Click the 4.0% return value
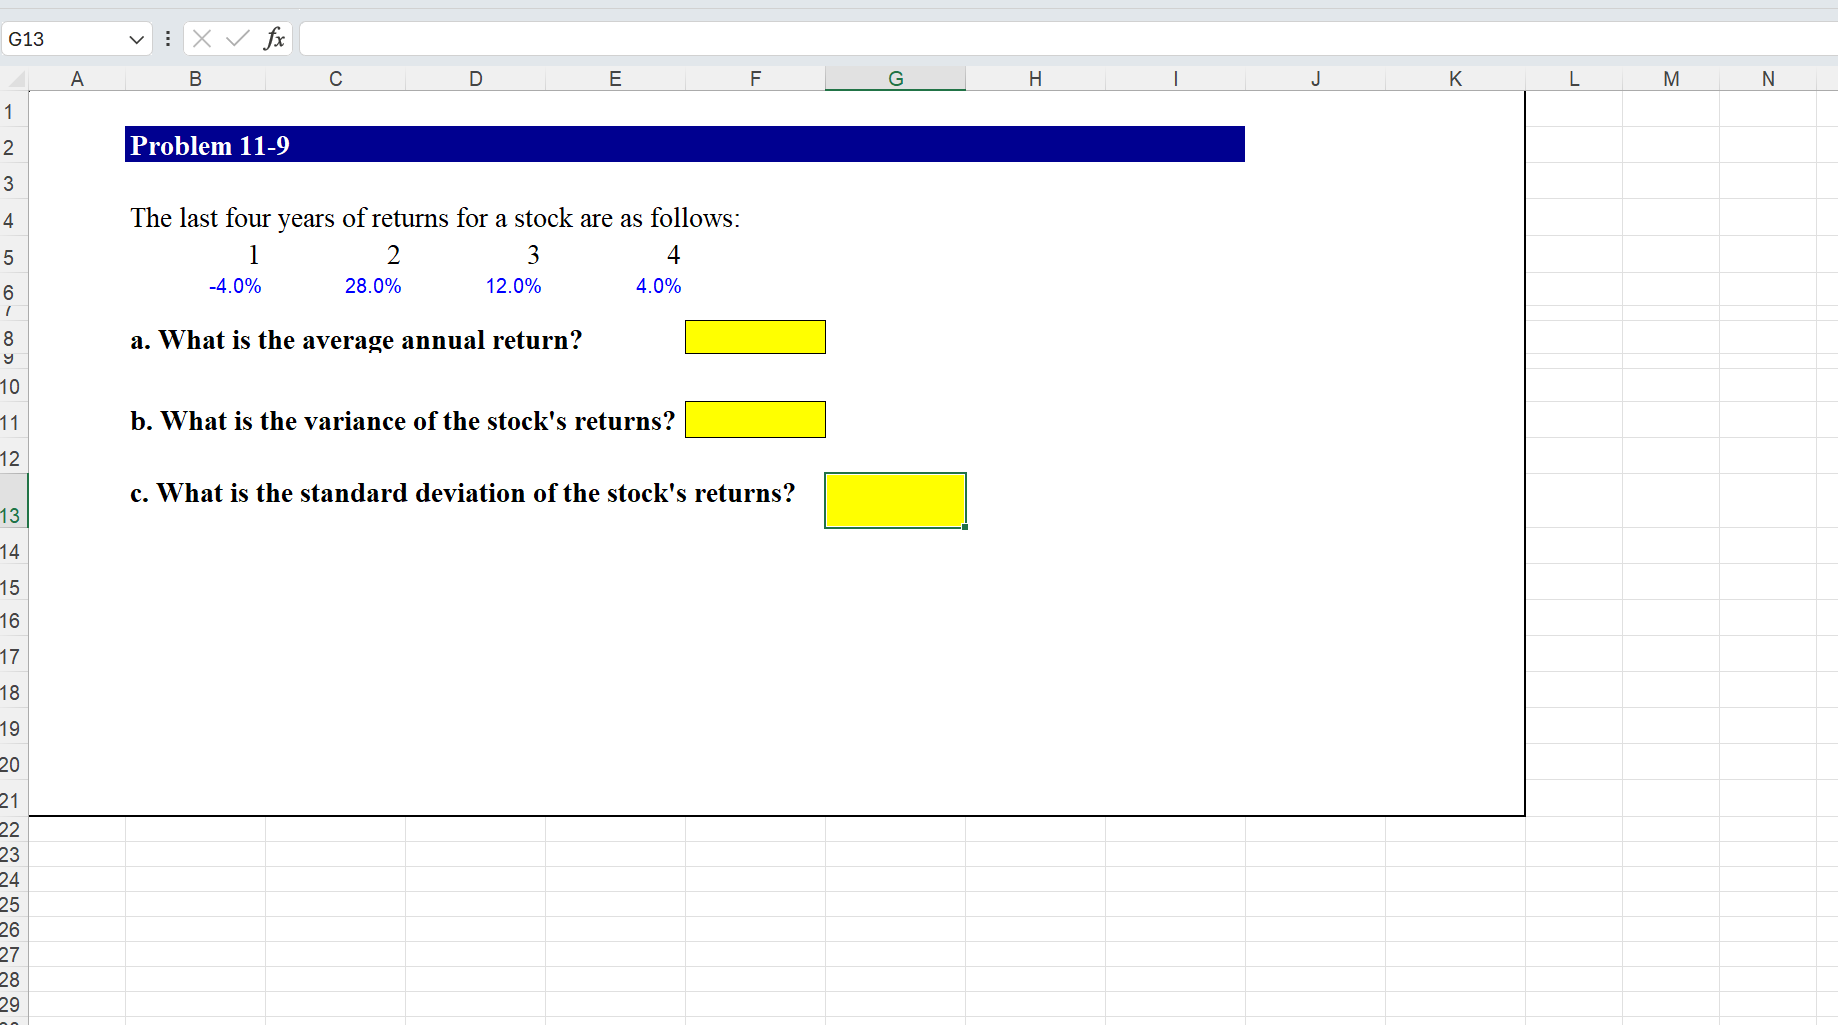Screen dimensions: 1838x1025 [659, 286]
